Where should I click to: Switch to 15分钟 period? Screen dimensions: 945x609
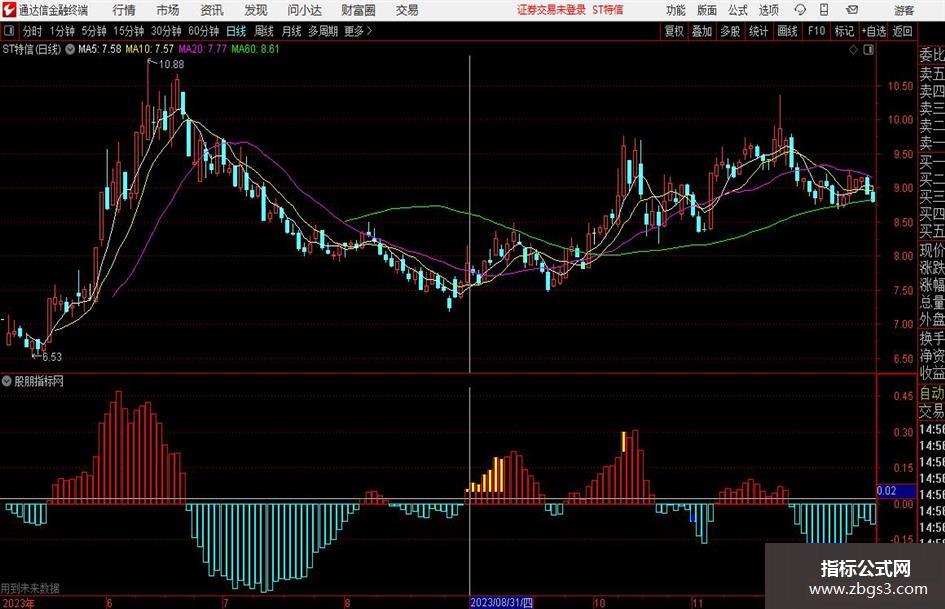point(128,31)
